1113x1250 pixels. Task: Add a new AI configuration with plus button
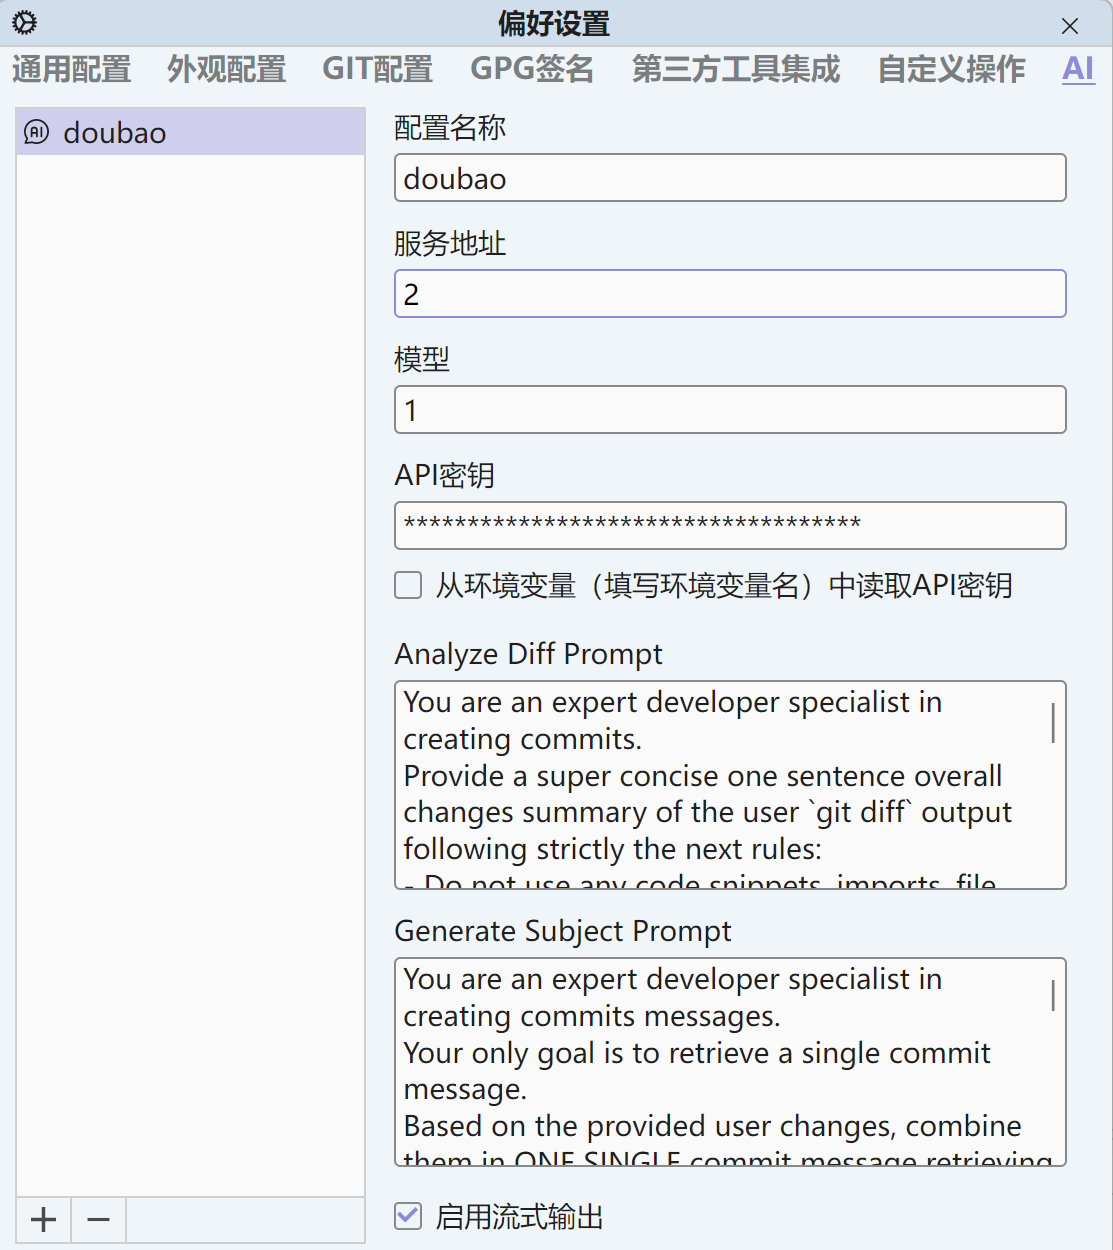43,1219
